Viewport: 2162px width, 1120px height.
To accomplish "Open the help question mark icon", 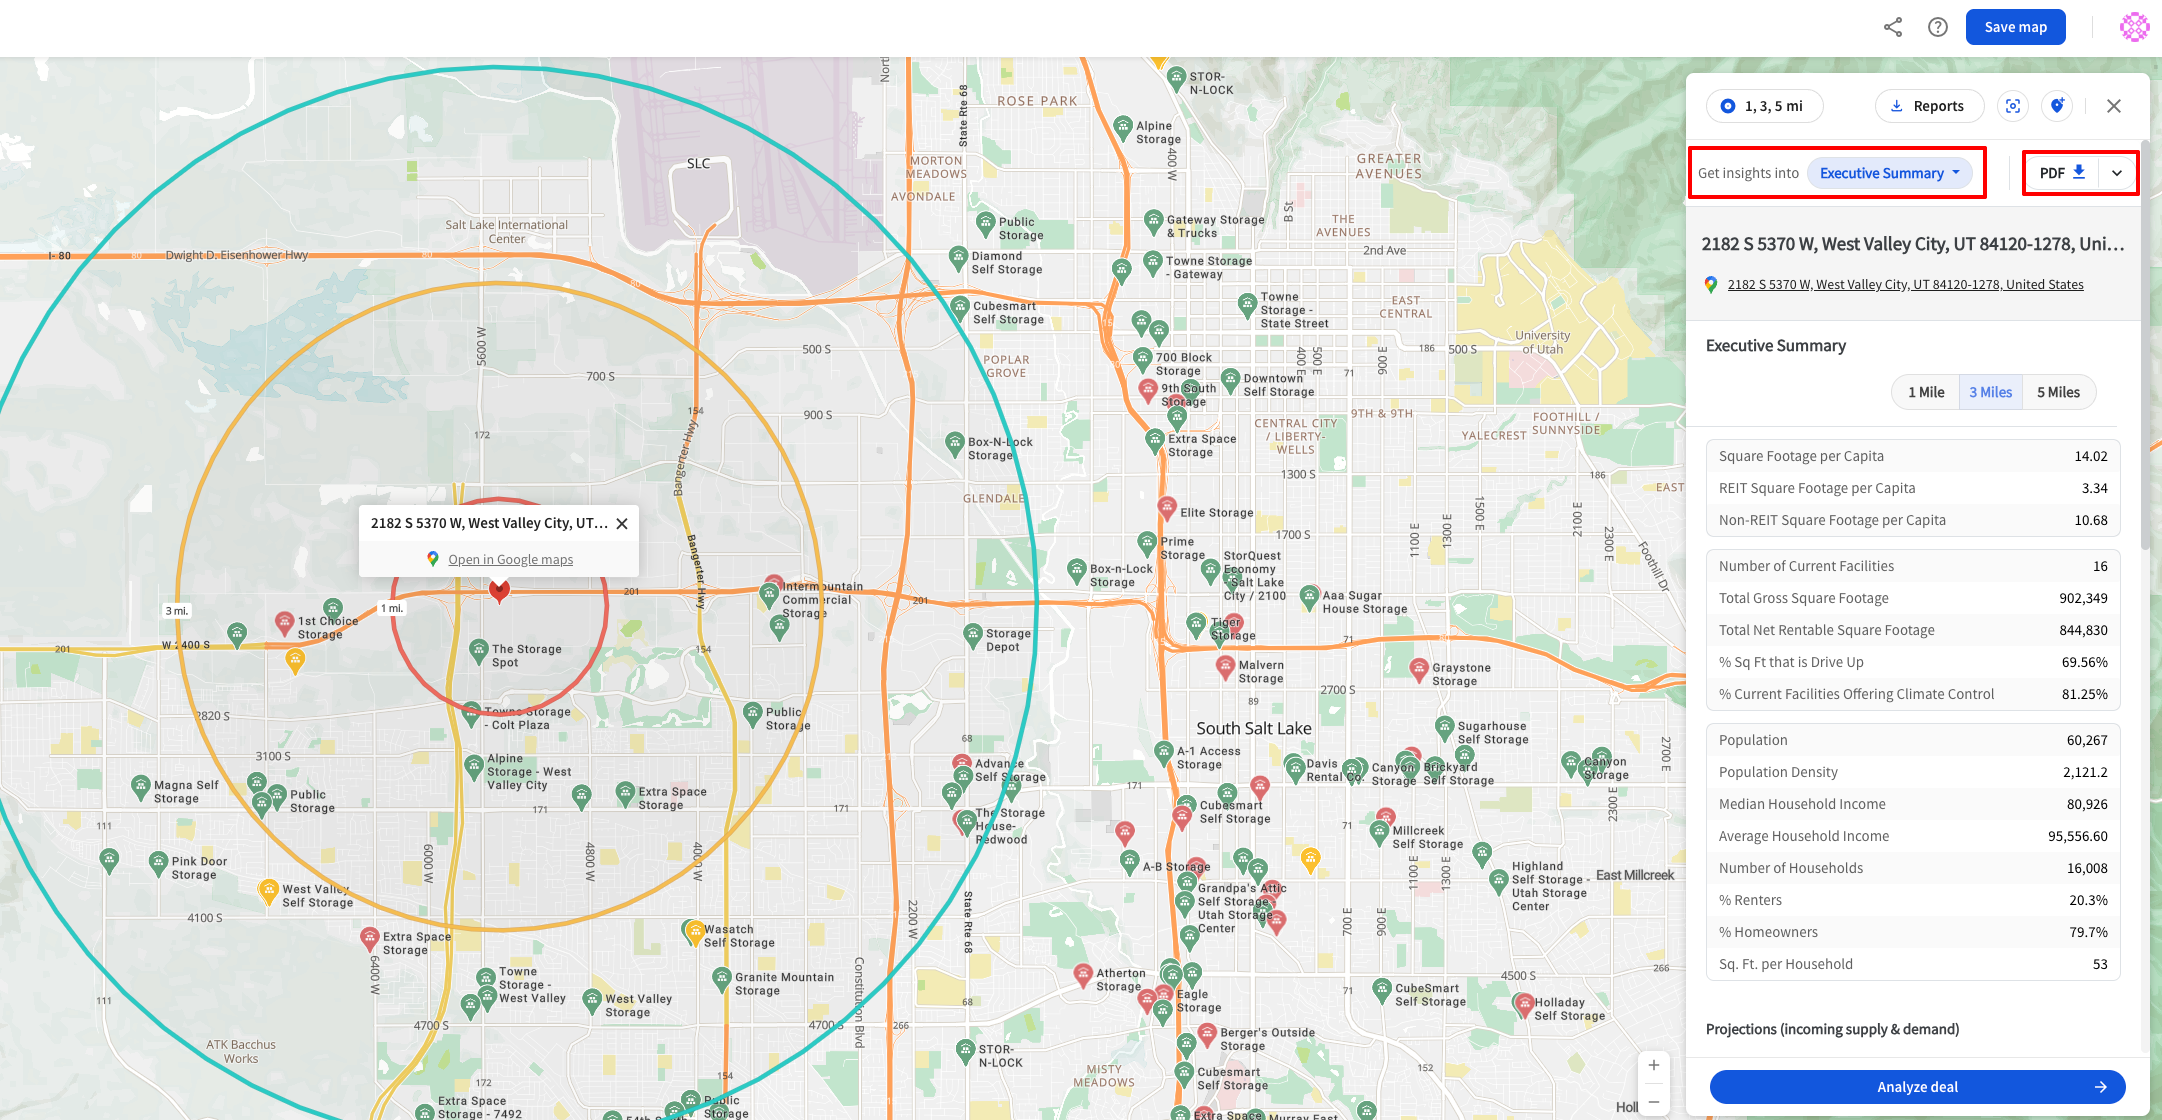I will (x=1938, y=27).
